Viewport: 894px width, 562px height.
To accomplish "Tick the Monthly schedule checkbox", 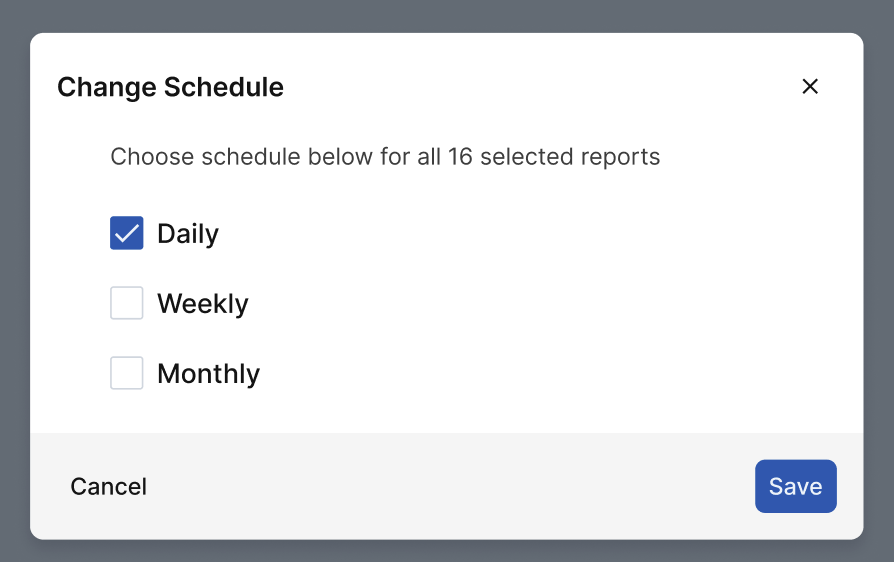I will 127,373.
